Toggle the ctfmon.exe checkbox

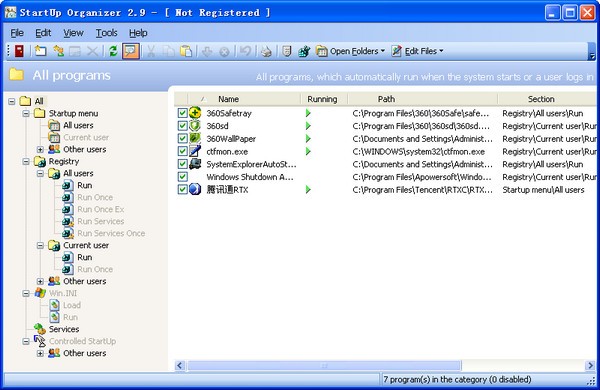[183, 151]
